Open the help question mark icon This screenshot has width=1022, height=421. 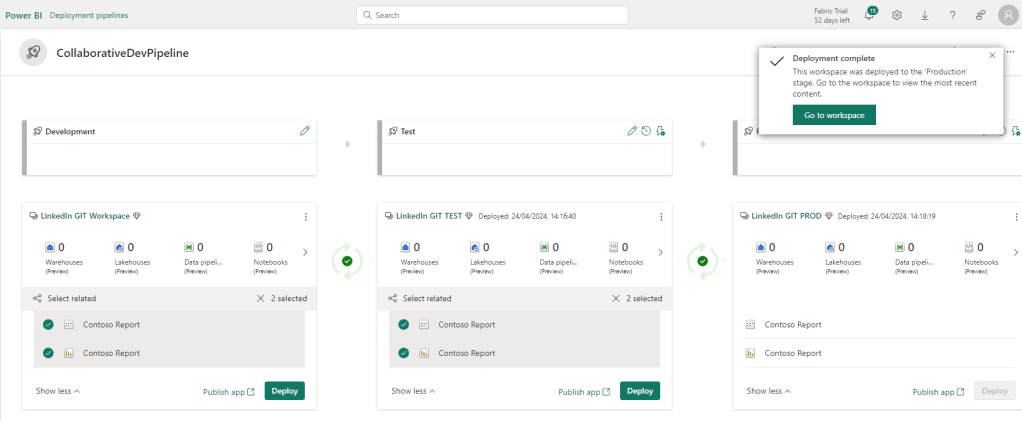[x=952, y=15]
